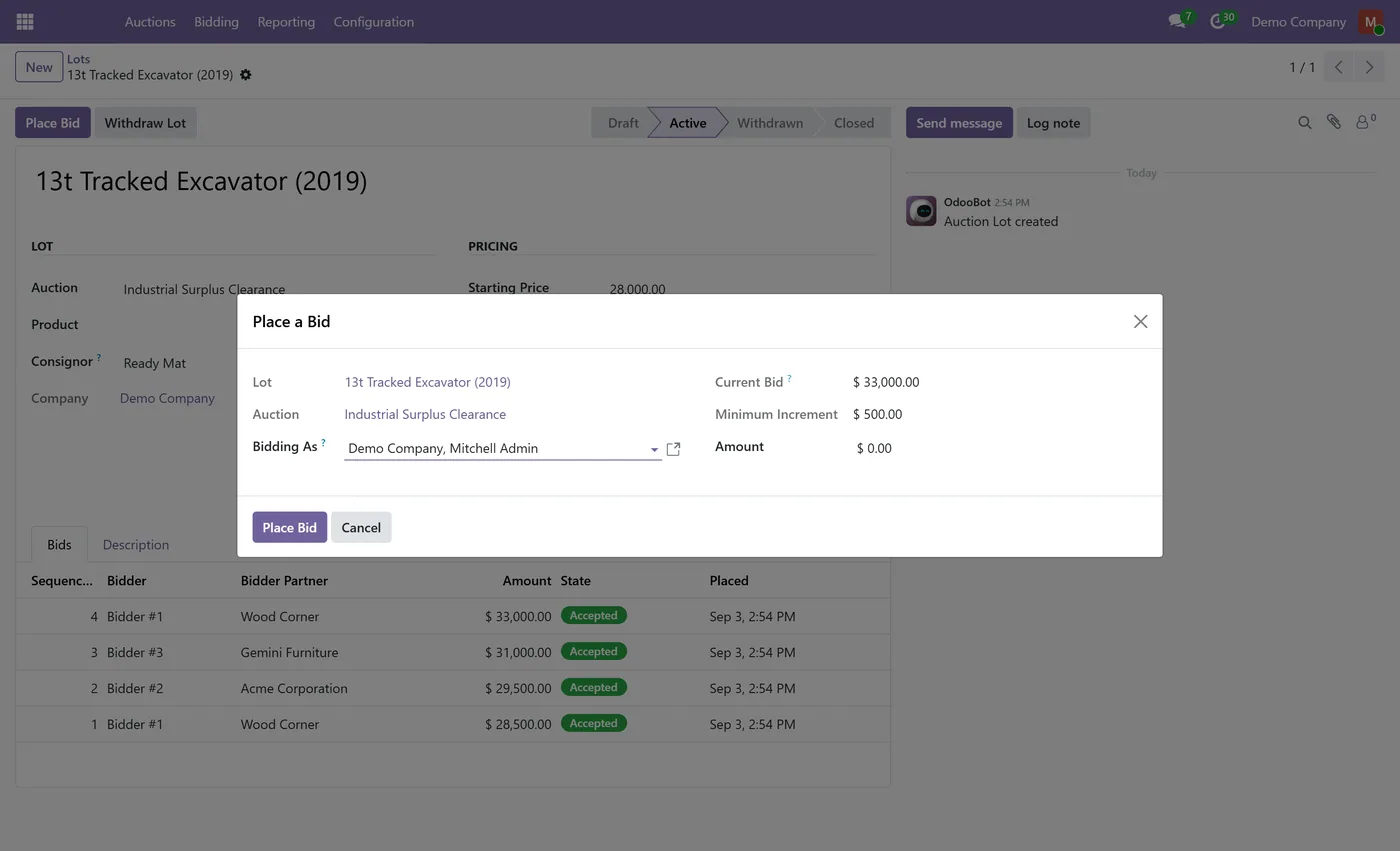Click the OdooBot avatar

[x=921, y=211]
